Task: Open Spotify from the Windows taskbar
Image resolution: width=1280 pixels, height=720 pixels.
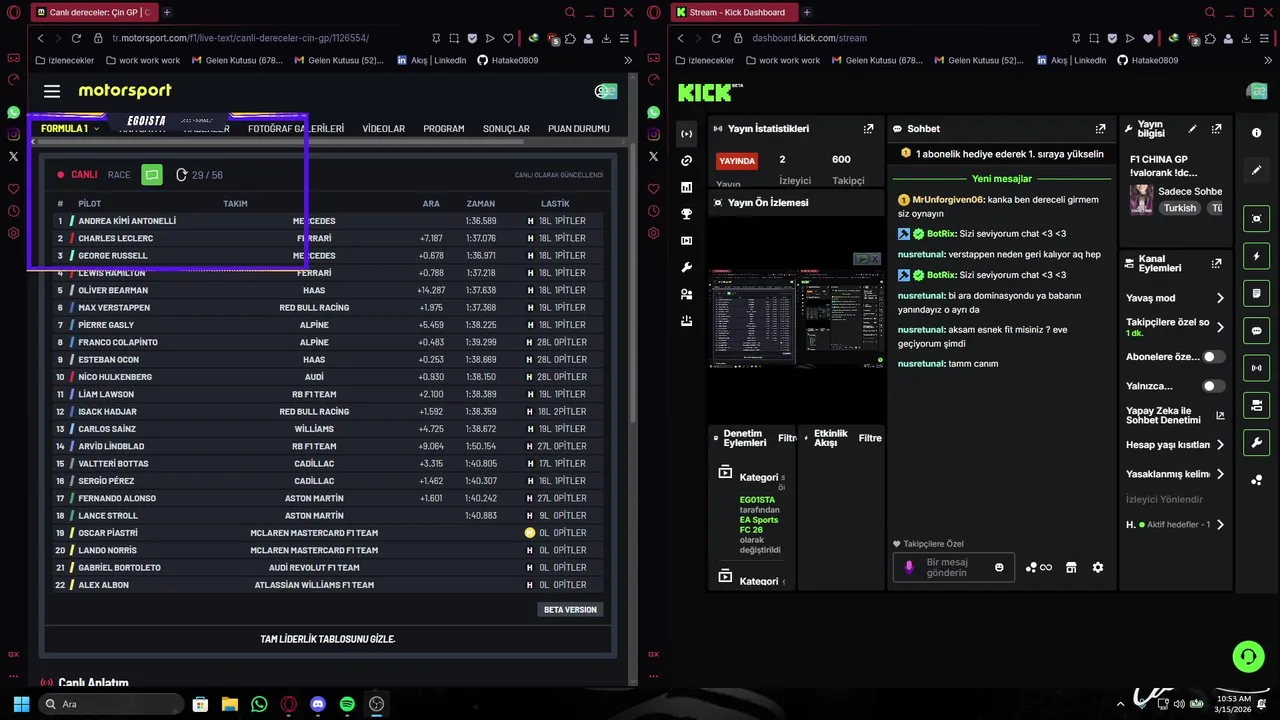Action: 347,704
